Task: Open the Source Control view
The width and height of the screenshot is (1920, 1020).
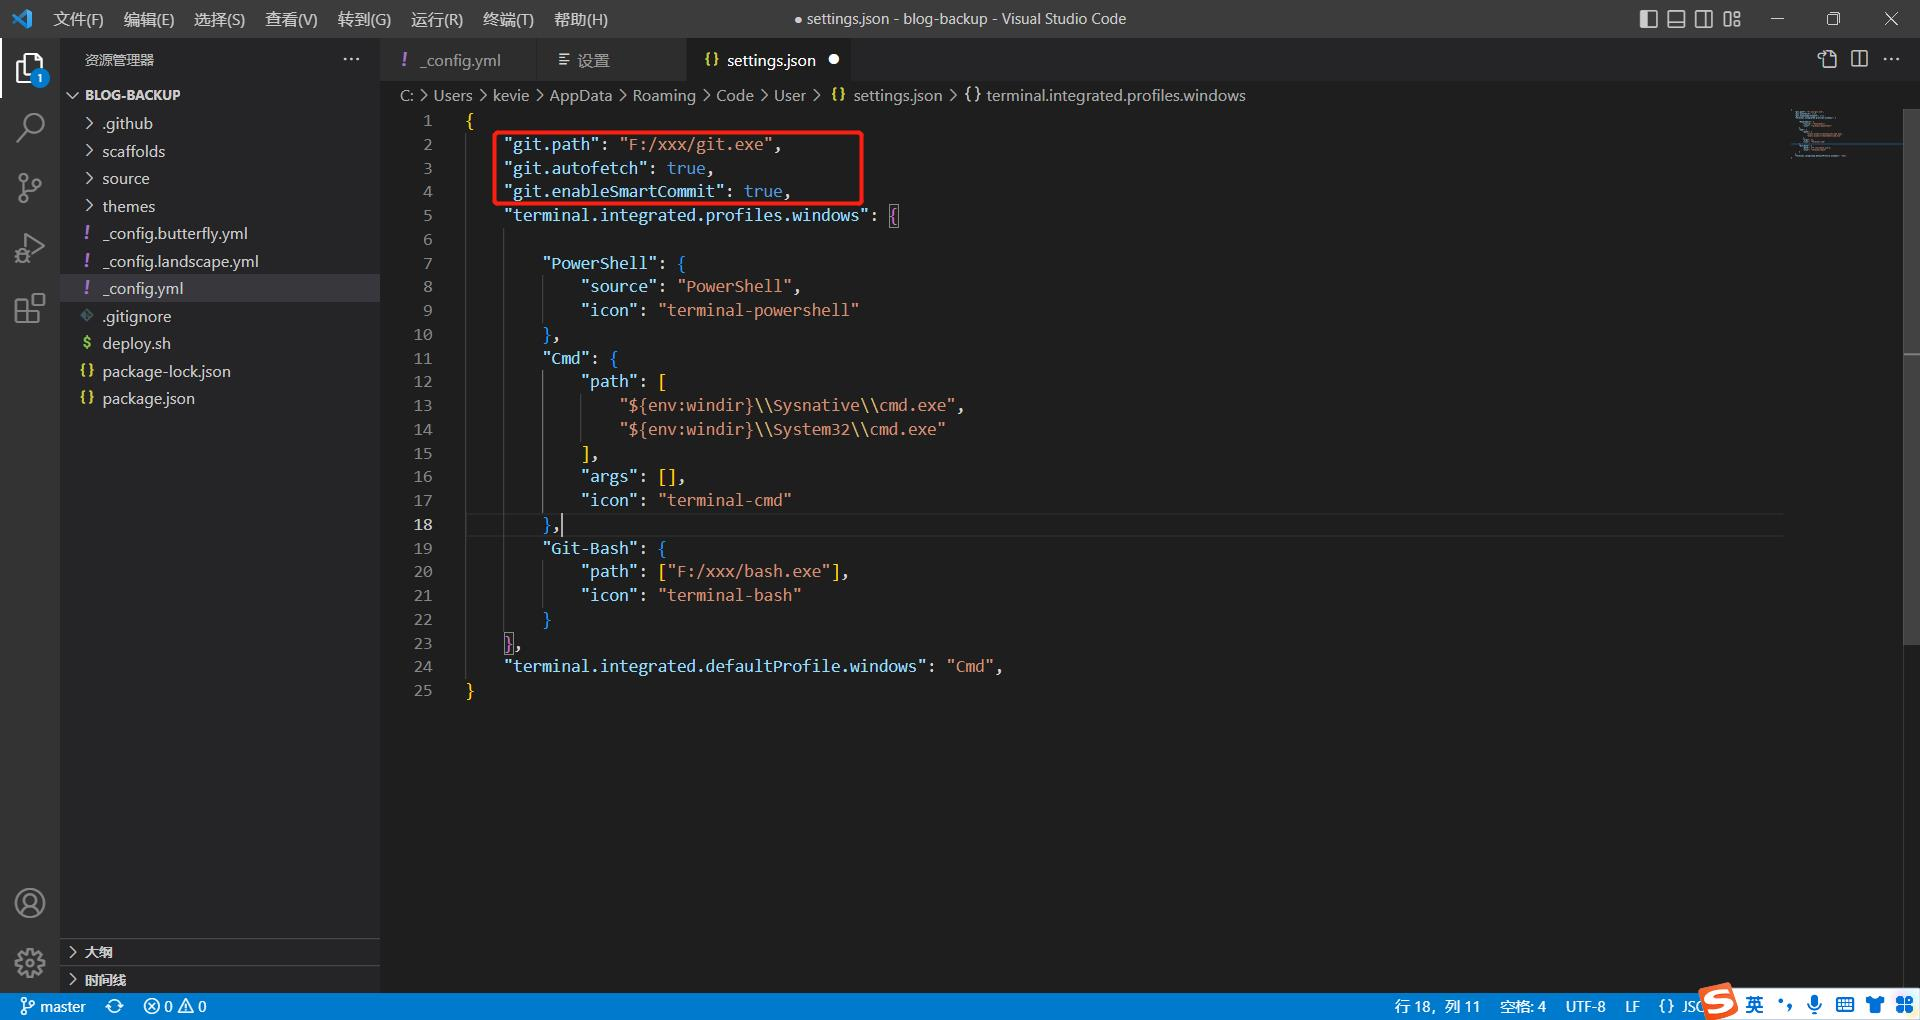Action: 30,187
